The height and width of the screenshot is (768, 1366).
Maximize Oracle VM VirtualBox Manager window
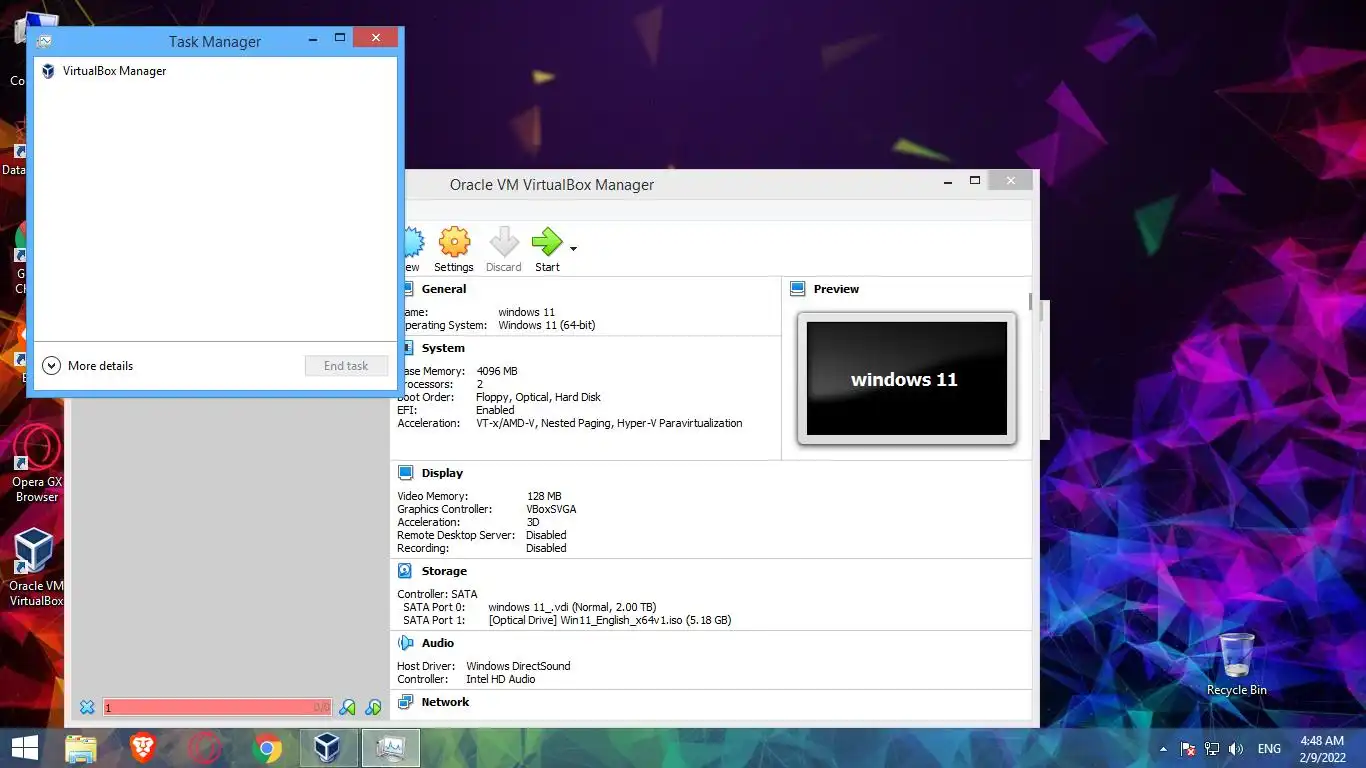point(975,182)
